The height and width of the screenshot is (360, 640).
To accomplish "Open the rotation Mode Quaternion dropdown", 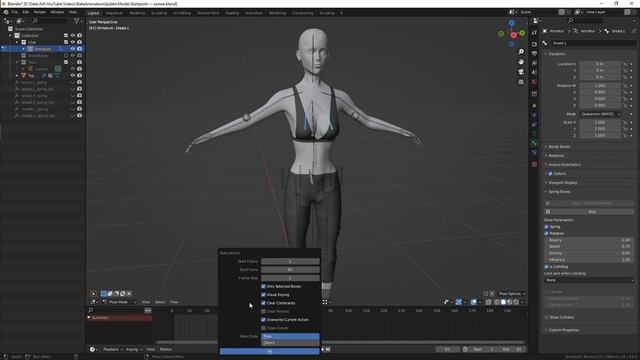I will click(x=600, y=114).
